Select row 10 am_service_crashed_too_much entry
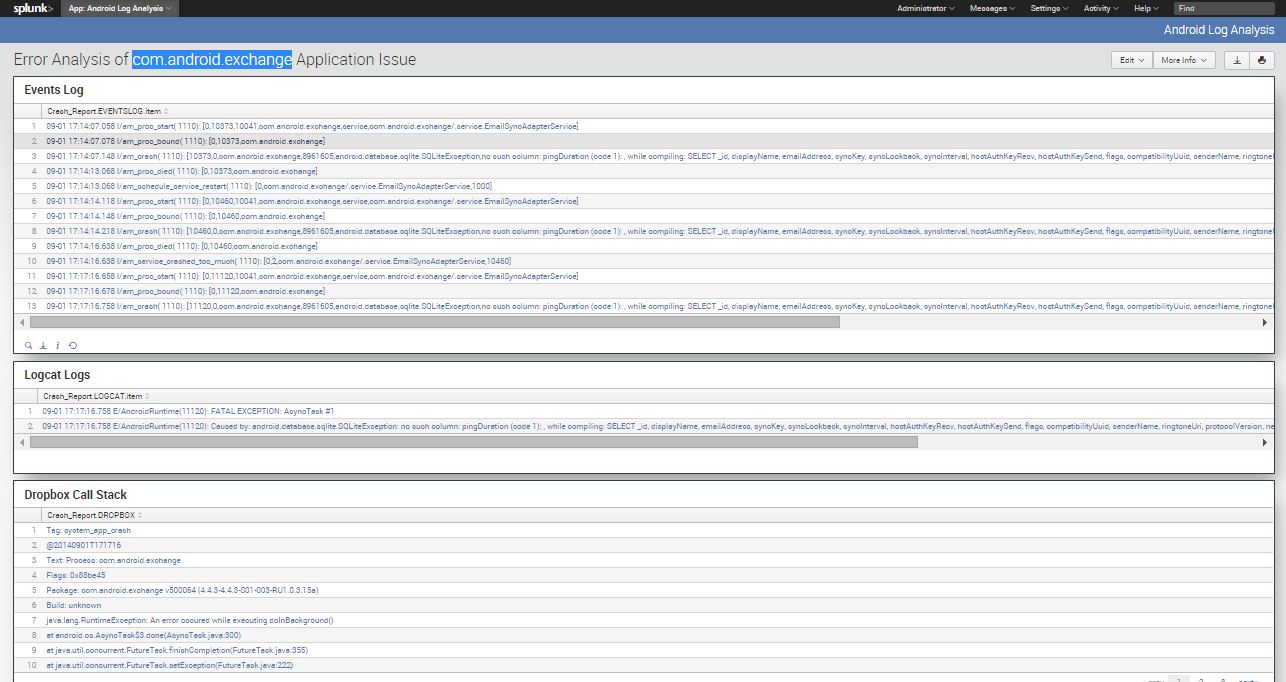Screen dimensions: 1286x682 [644, 261]
